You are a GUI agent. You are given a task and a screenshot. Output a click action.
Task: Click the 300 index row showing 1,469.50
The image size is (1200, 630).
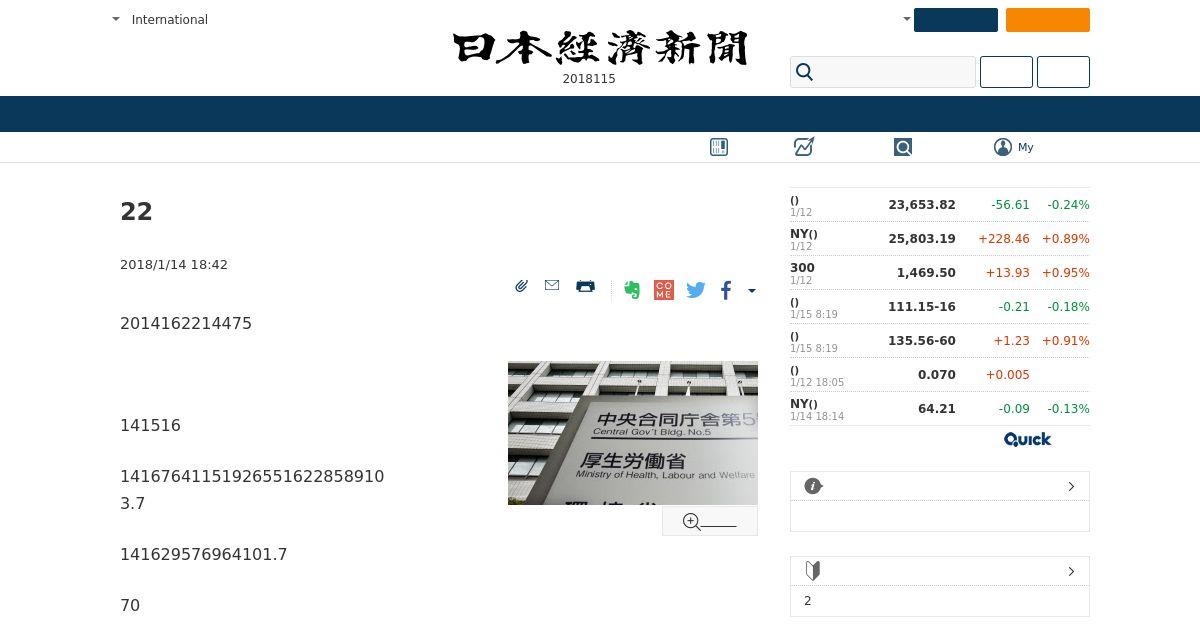(x=940, y=273)
